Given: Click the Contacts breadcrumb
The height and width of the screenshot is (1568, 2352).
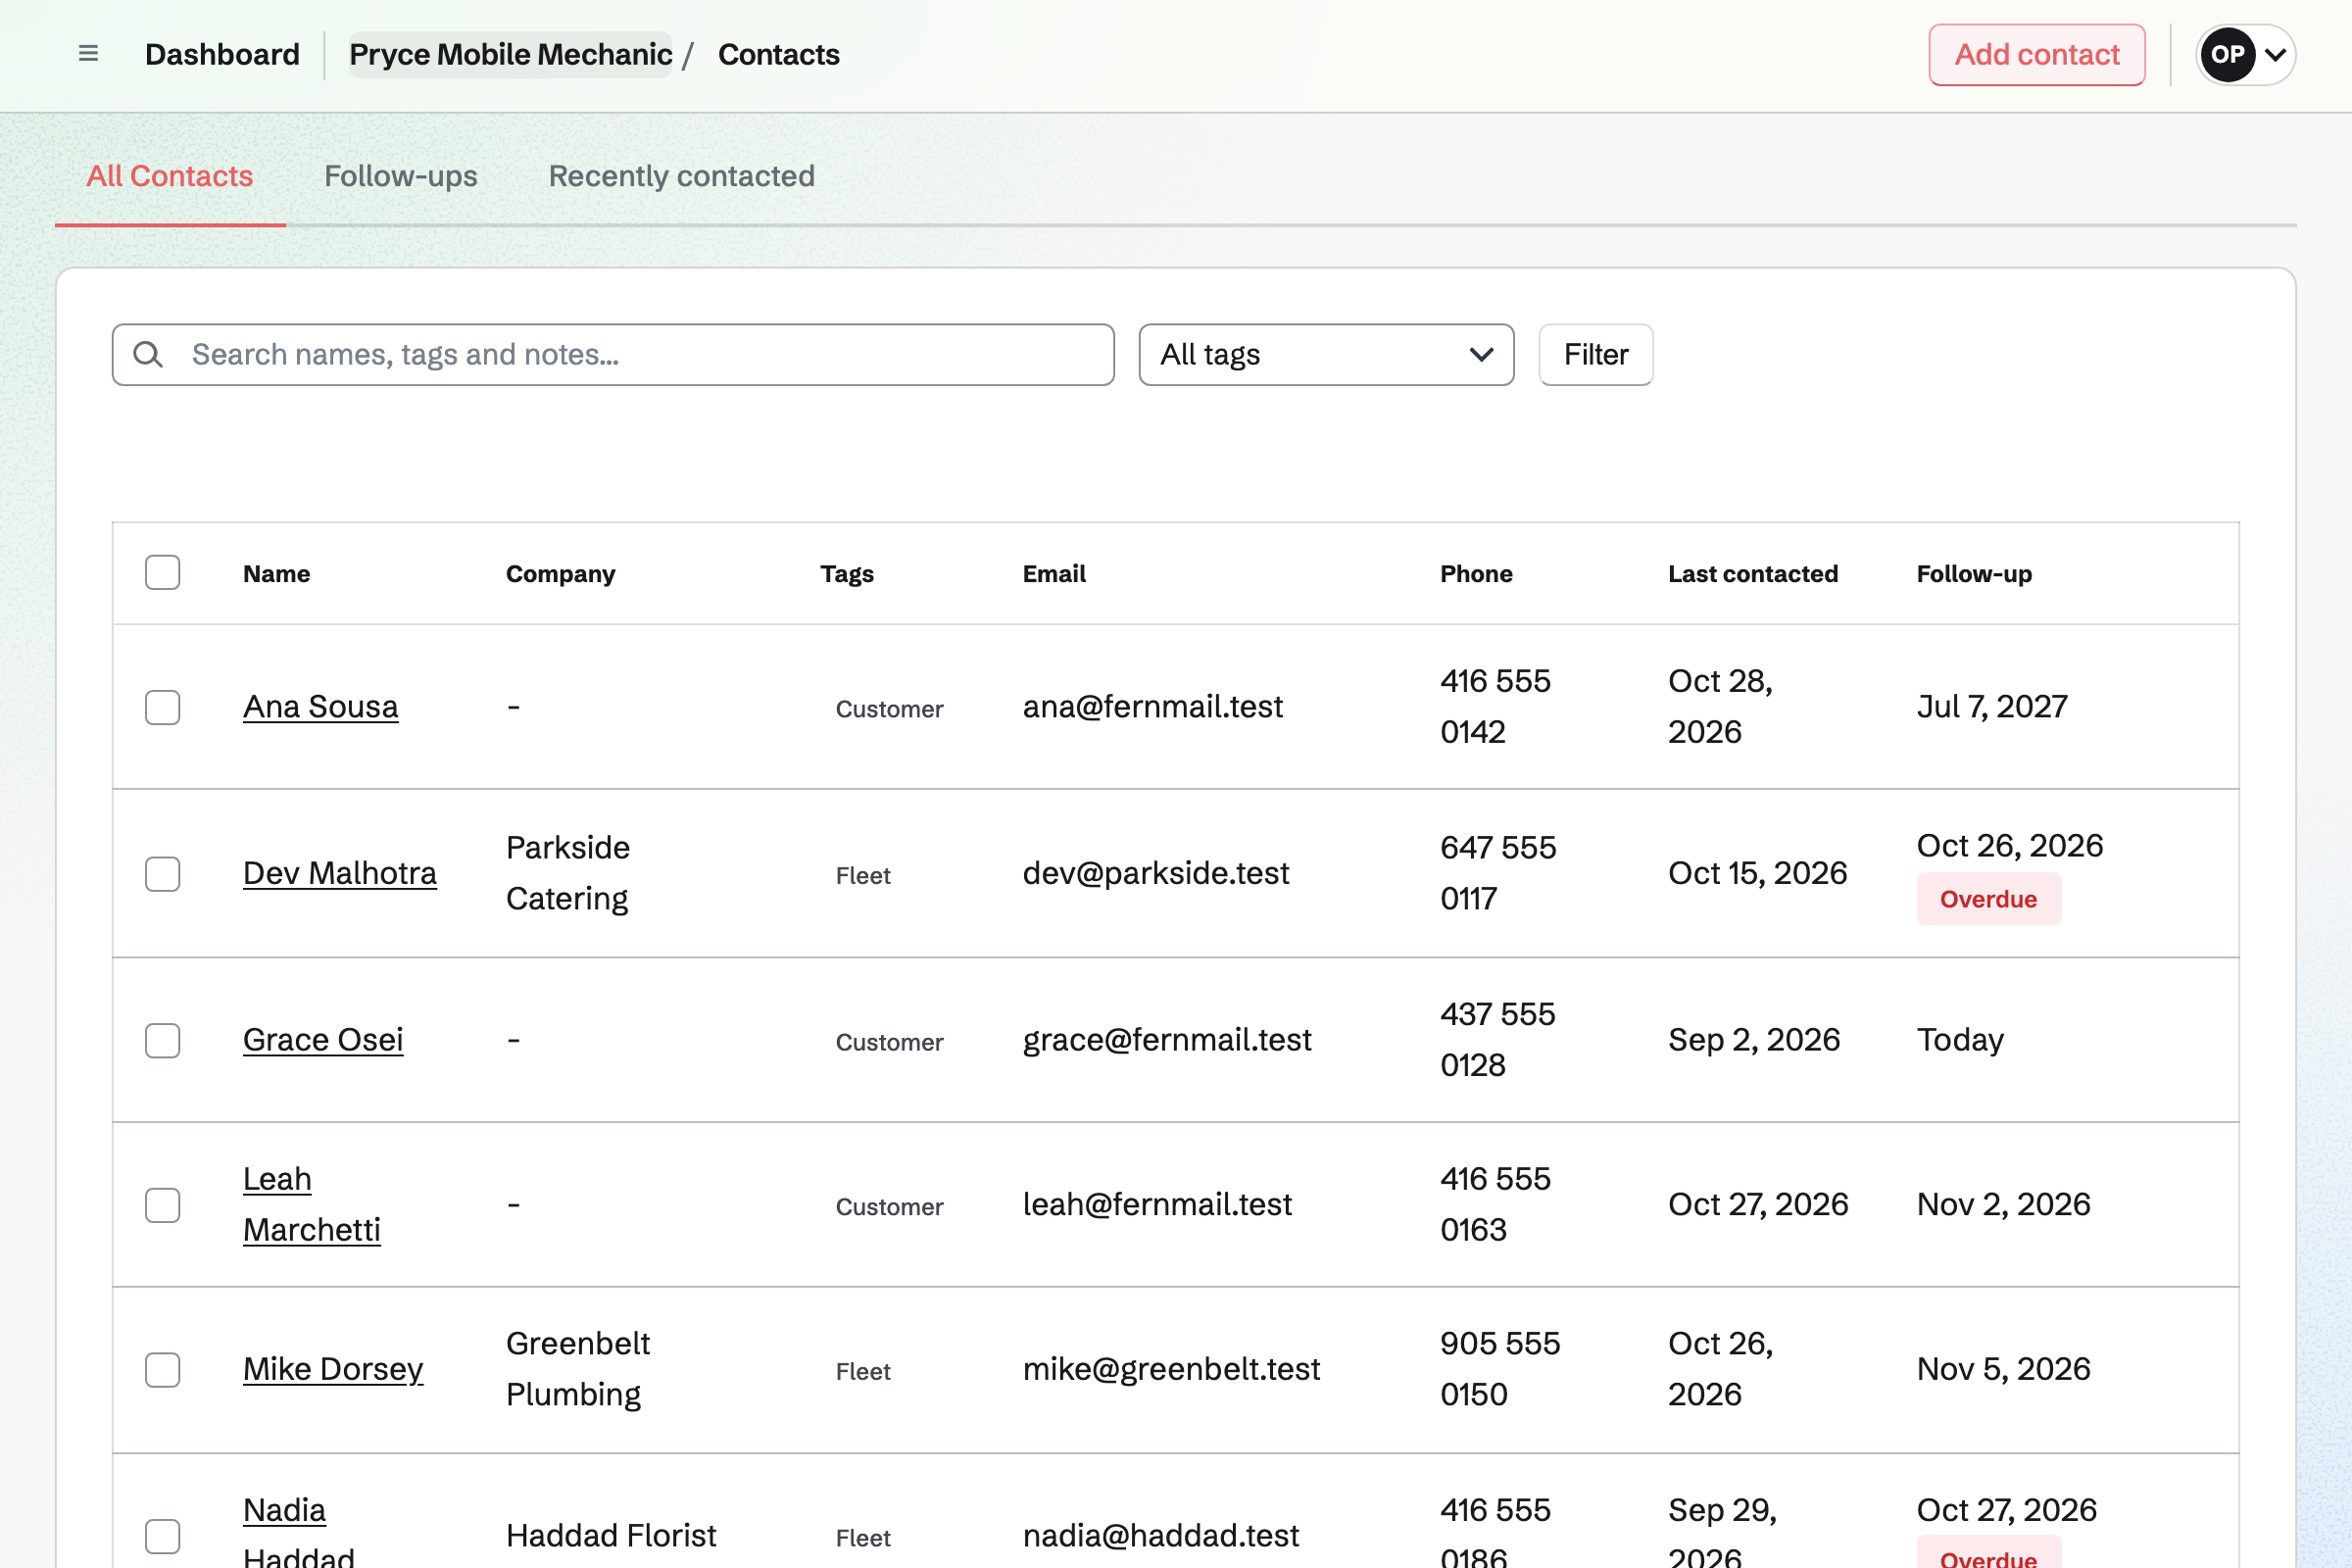Looking at the screenshot, I should coord(779,54).
